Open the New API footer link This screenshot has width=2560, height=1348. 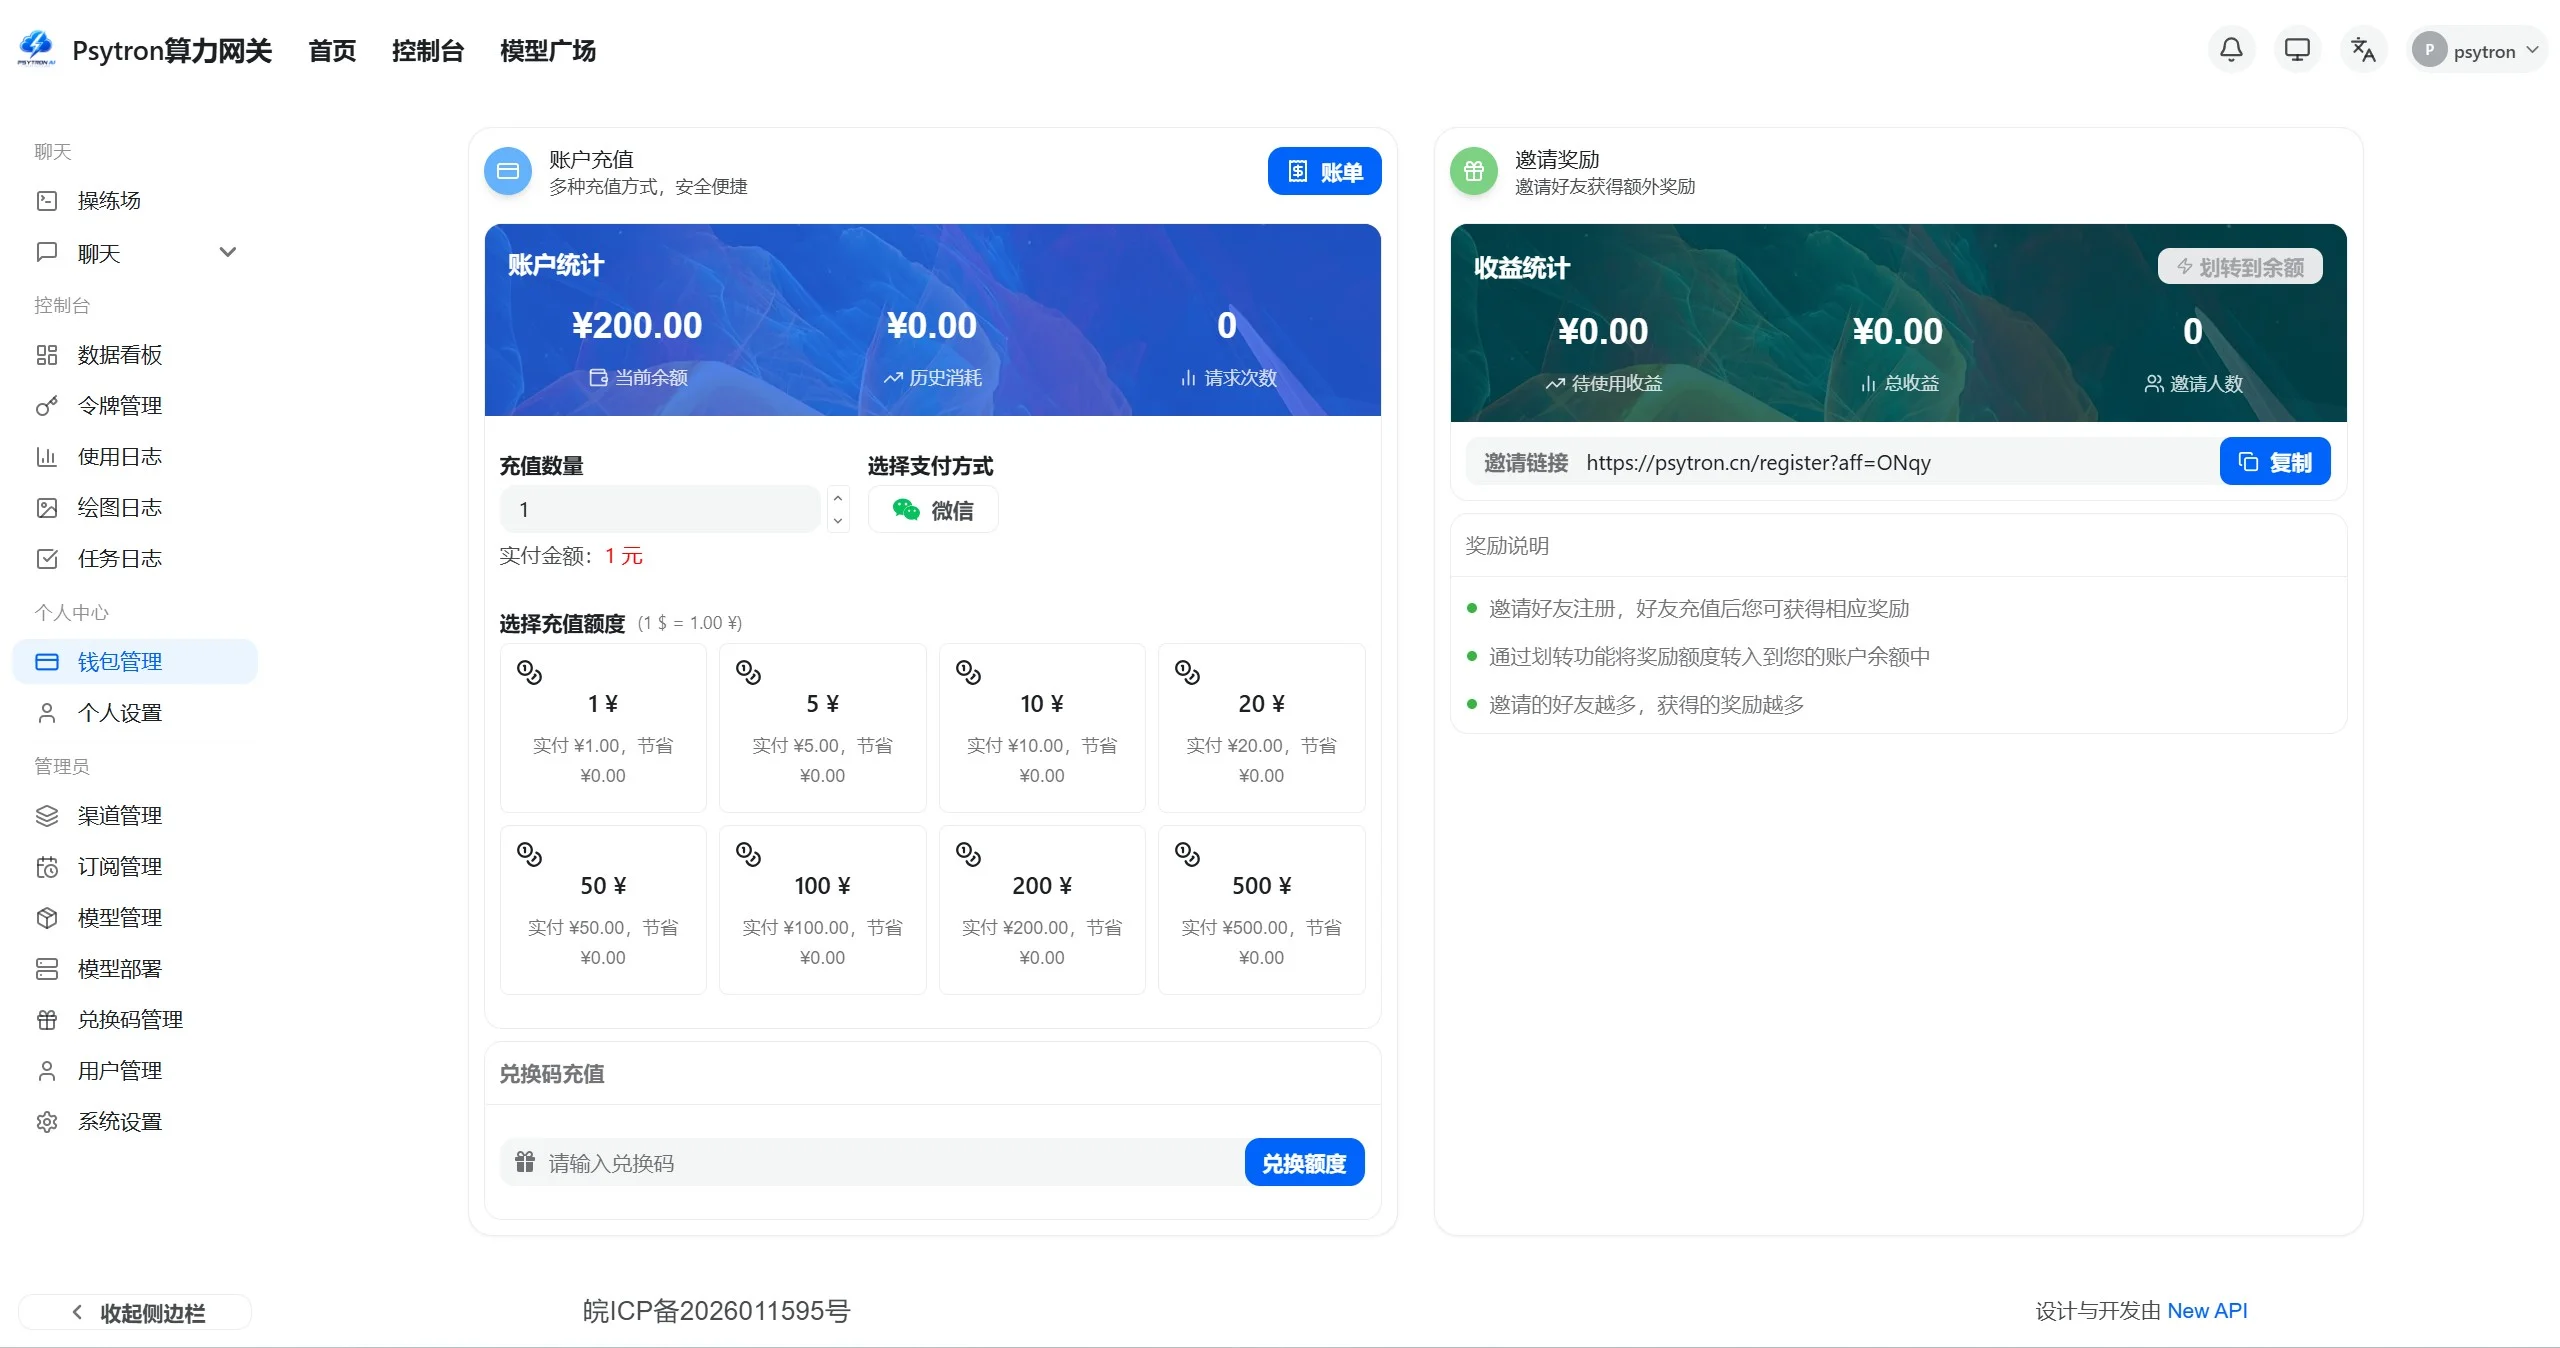(2207, 1310)
